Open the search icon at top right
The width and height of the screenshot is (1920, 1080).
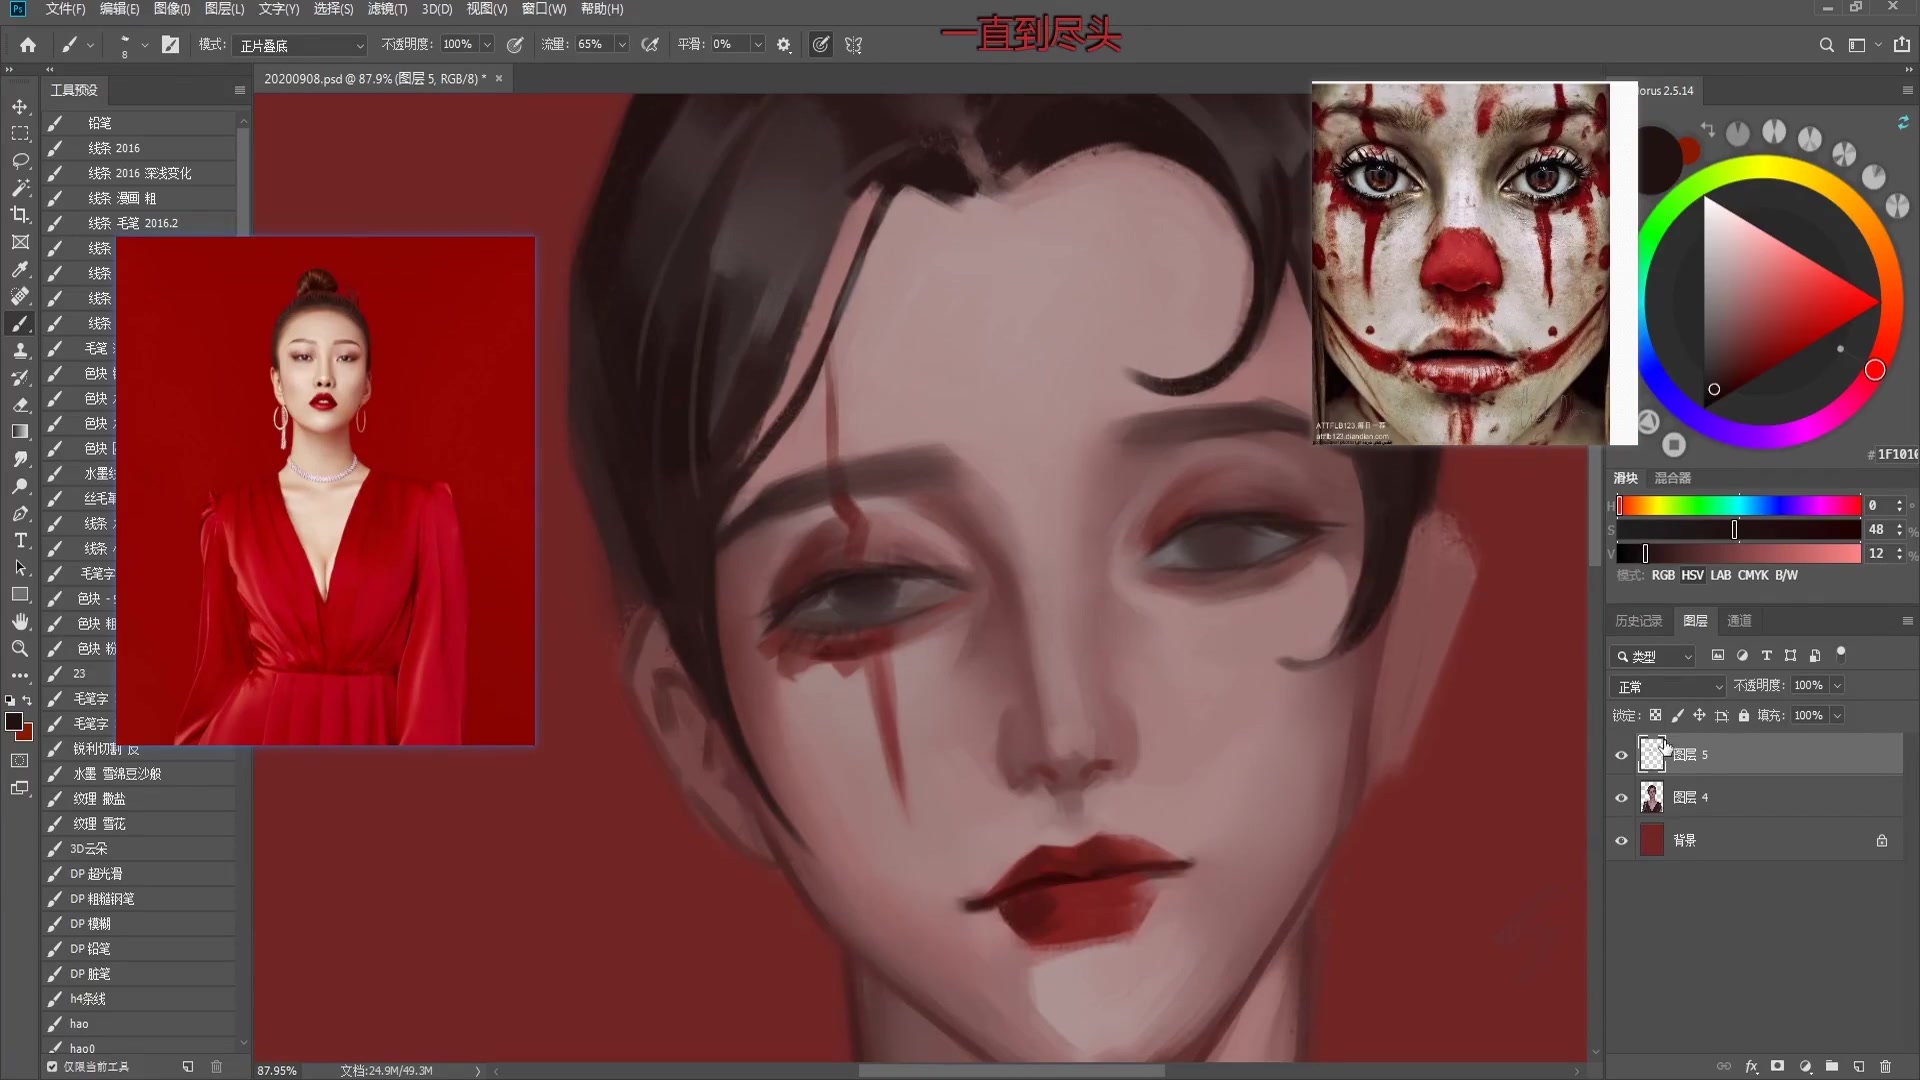[x=1826, y=45]
